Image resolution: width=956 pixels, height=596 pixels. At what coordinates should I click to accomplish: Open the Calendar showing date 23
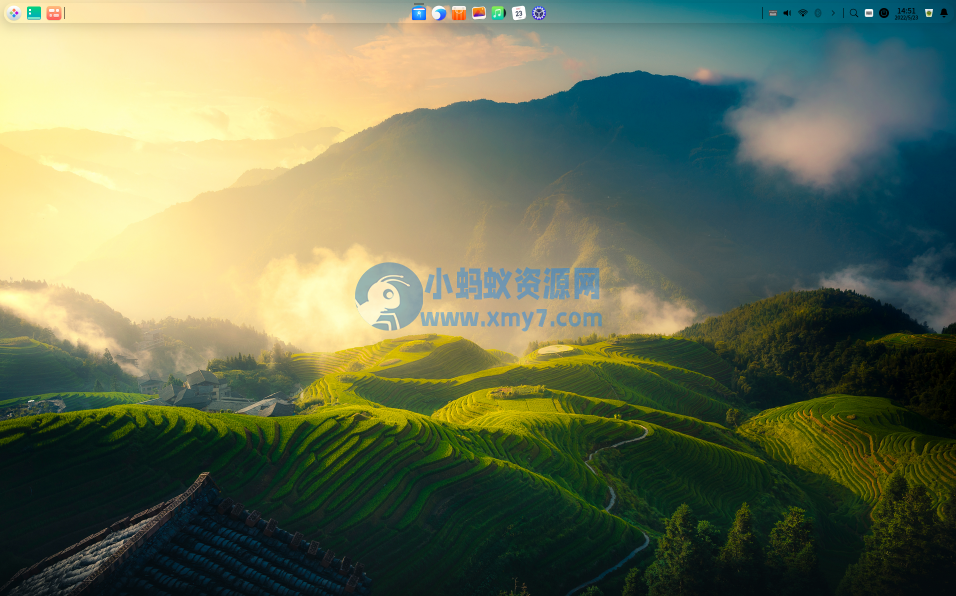point(518,13)
